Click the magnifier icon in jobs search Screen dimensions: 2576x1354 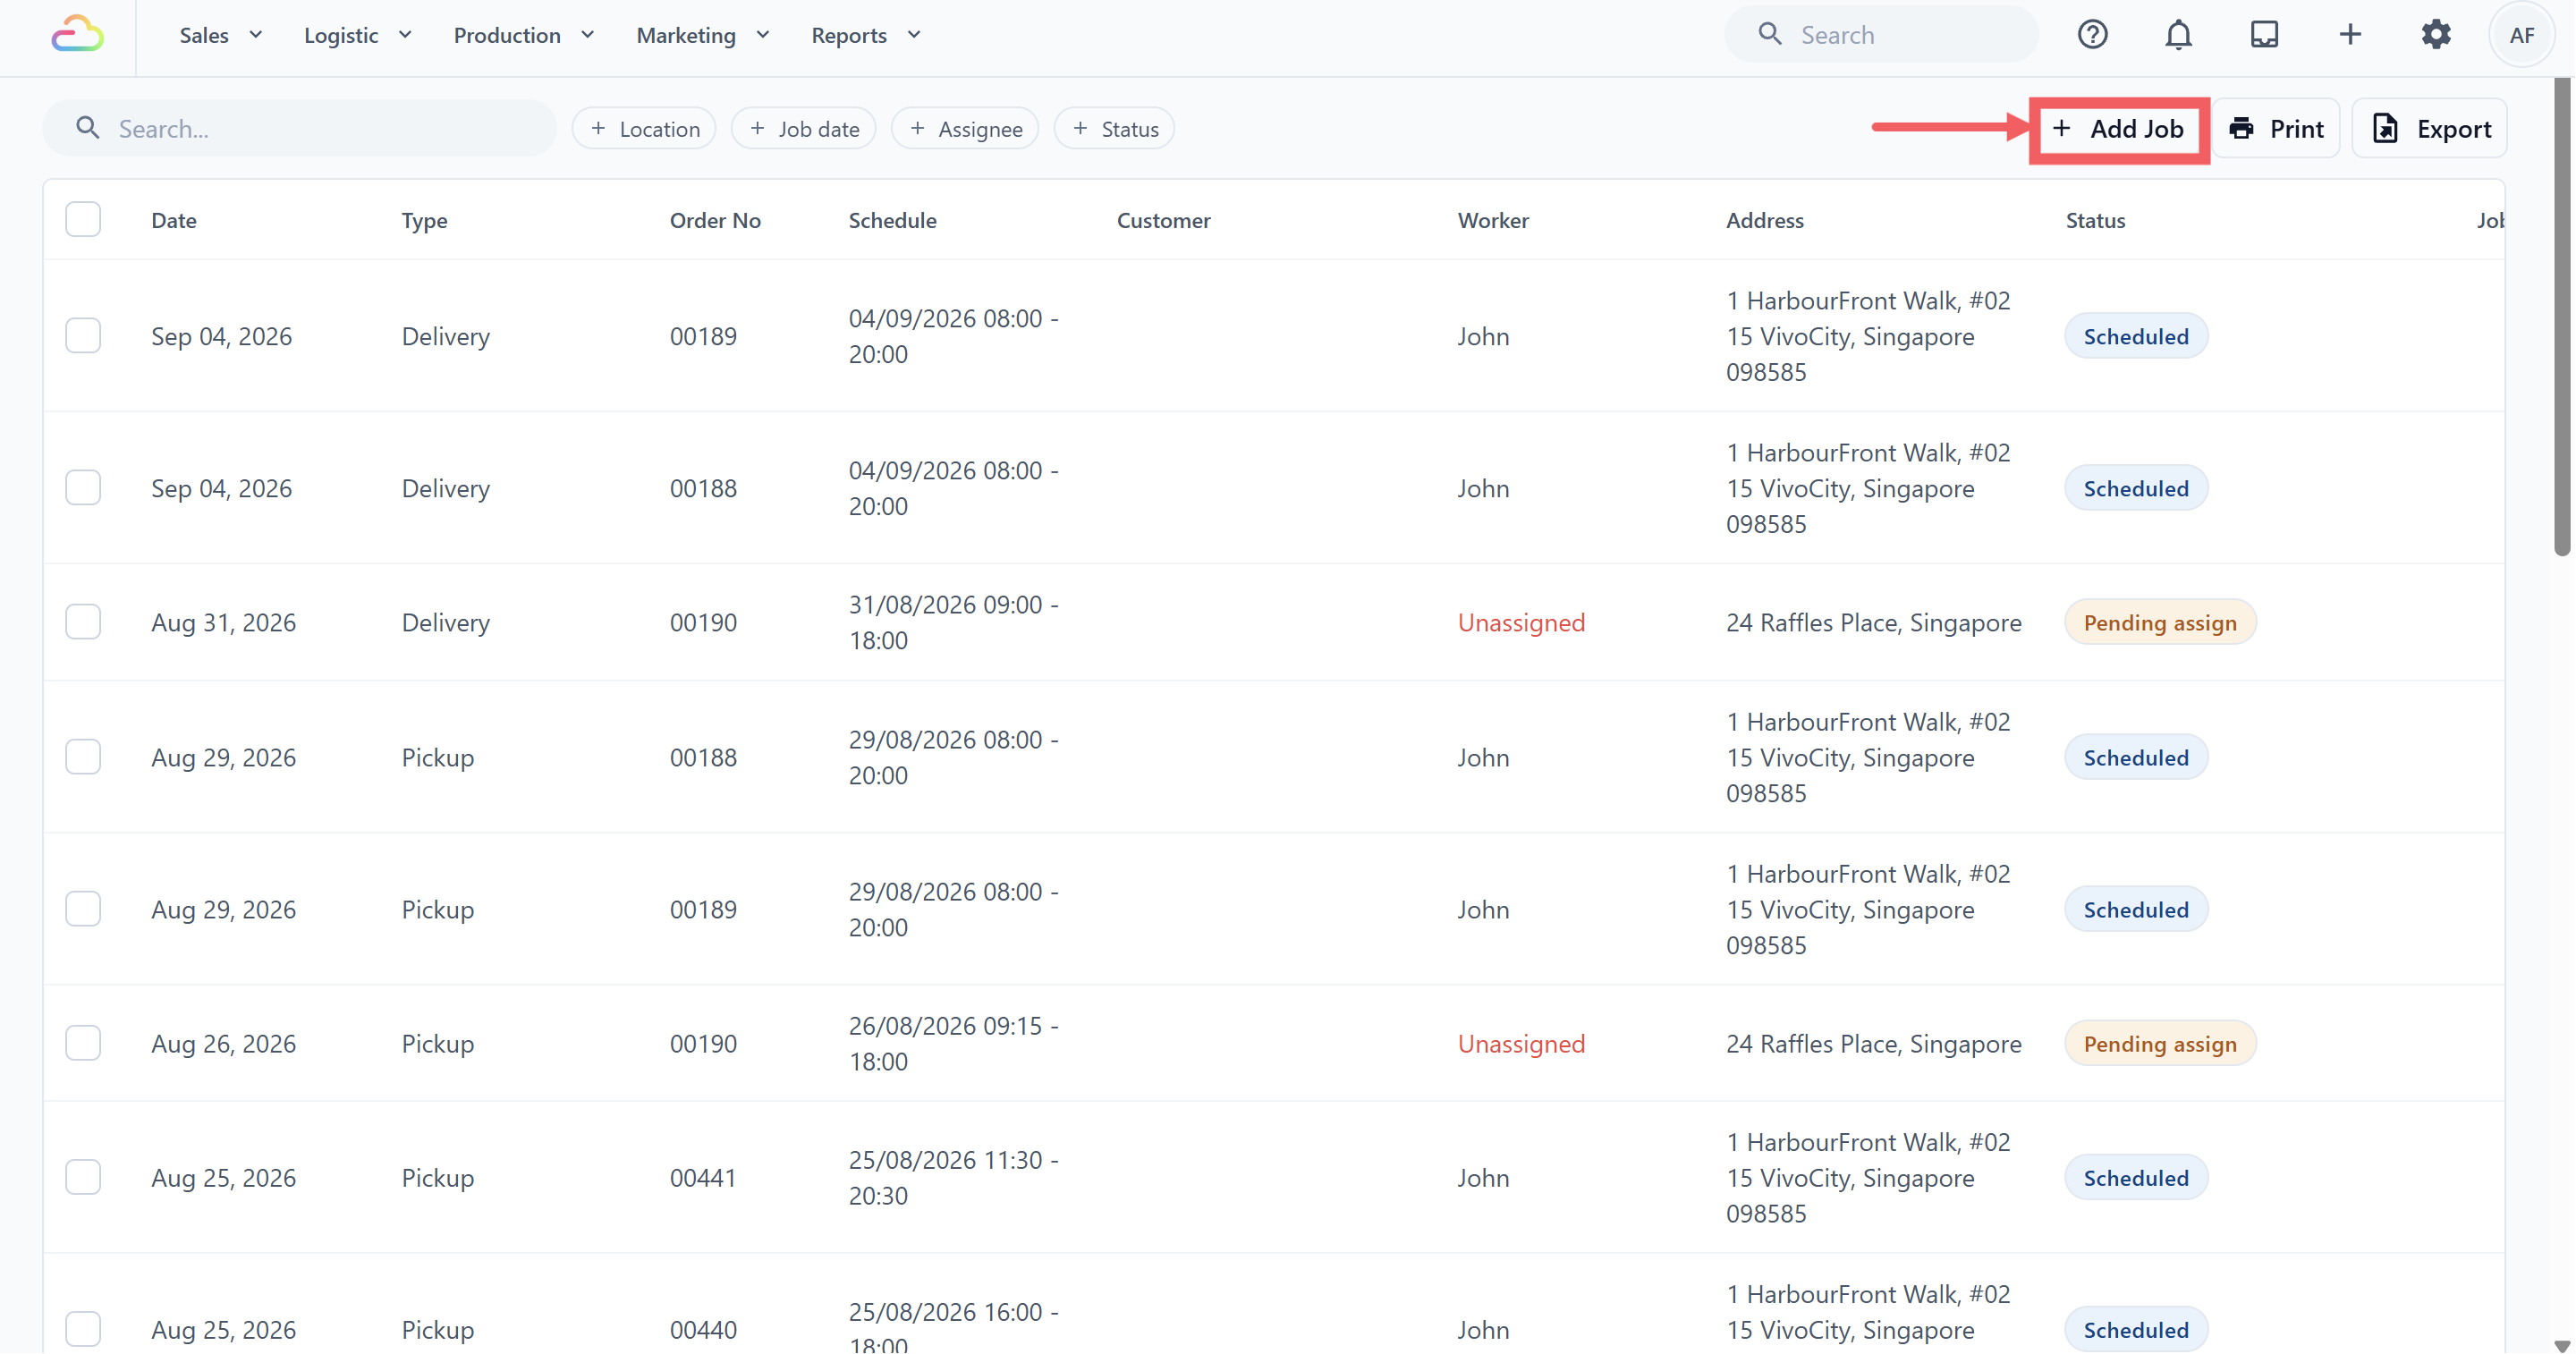(x=88, y=128)
